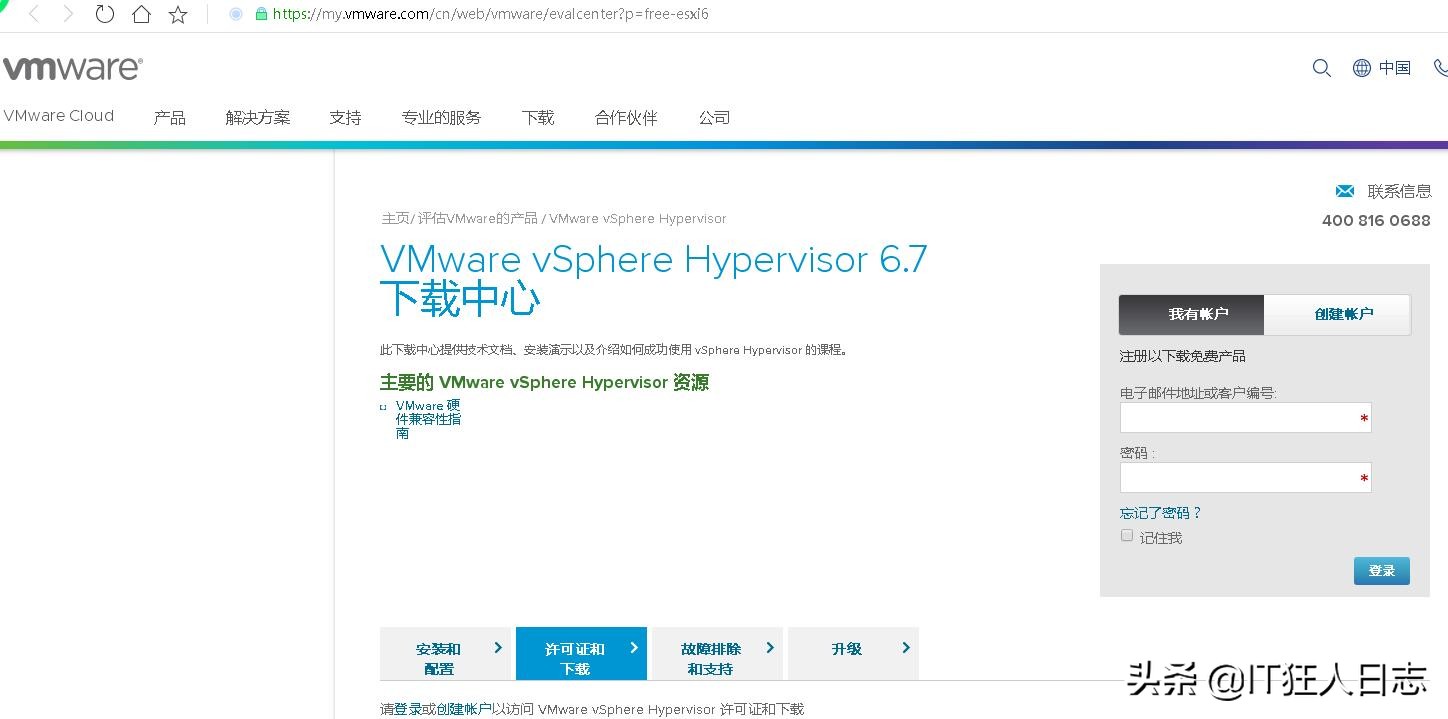Viewport: 1448px width, 719px height.
Task: Click the VMware logo
Action: pos(72,66)
